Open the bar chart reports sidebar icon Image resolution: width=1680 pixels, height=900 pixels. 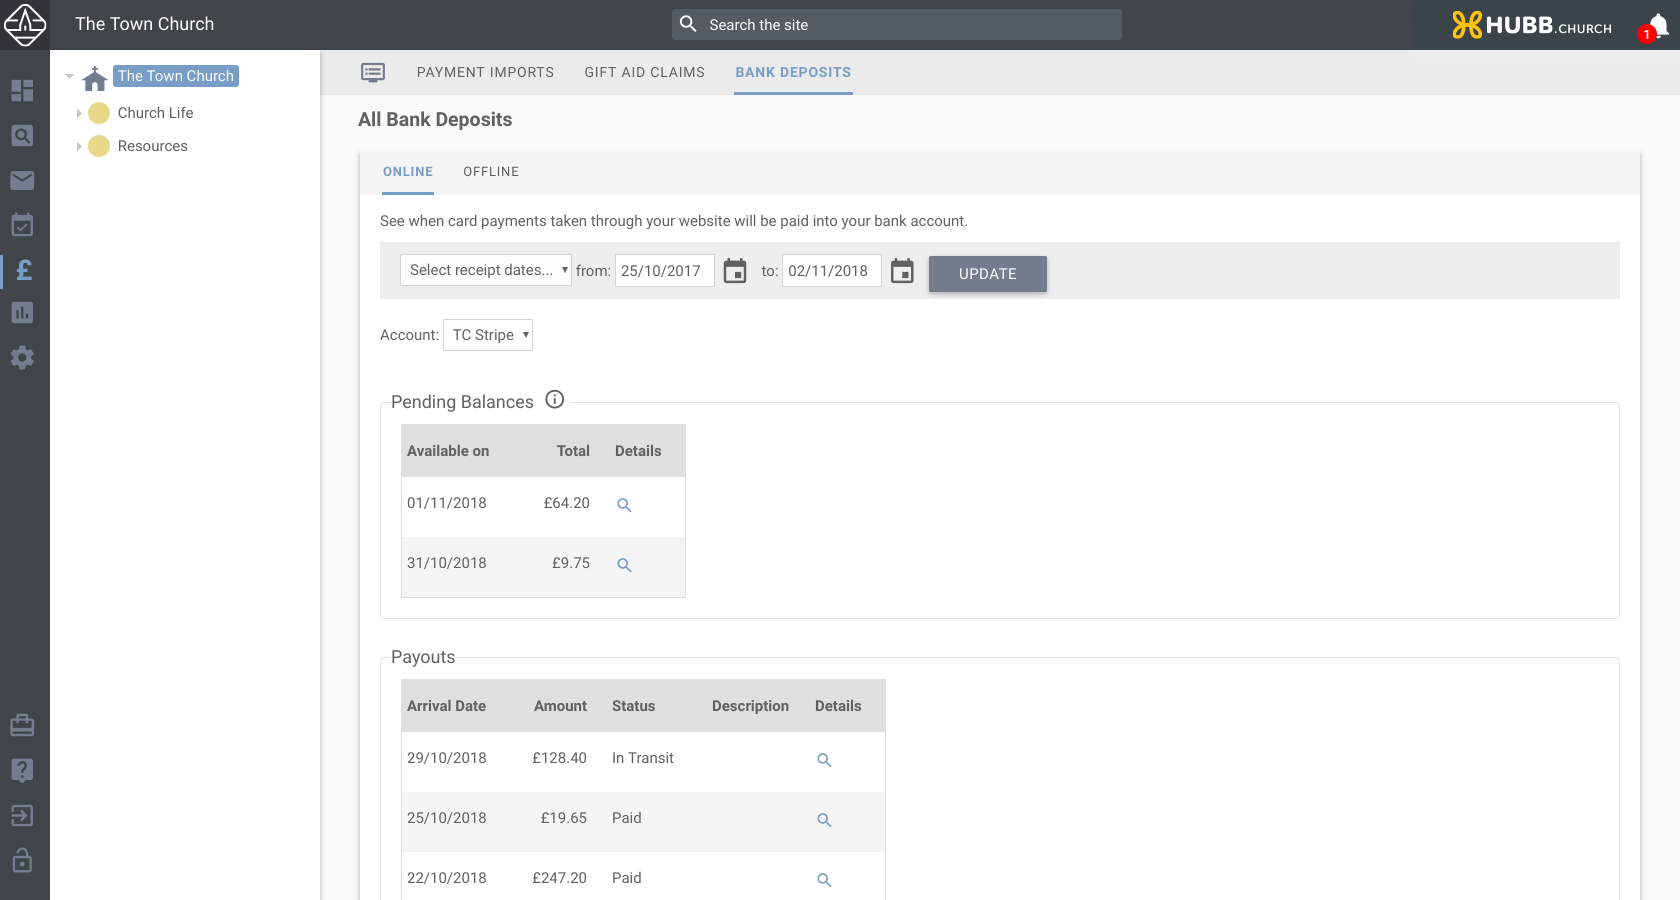[x=22, y=313]
